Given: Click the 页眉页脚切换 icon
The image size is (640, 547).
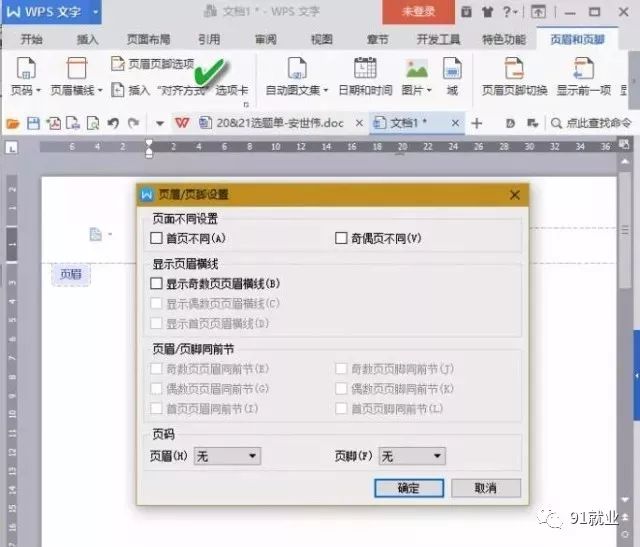Looking at the screenshot, I should click(514, 68).
